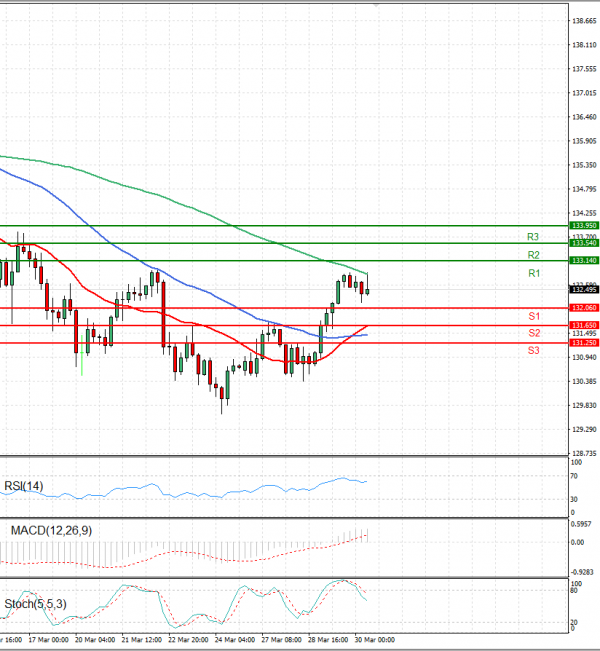Click the Stochastic 80 level value
Image resolution: width=600 pixels, height=651 pixels.
tap(574, 590)
